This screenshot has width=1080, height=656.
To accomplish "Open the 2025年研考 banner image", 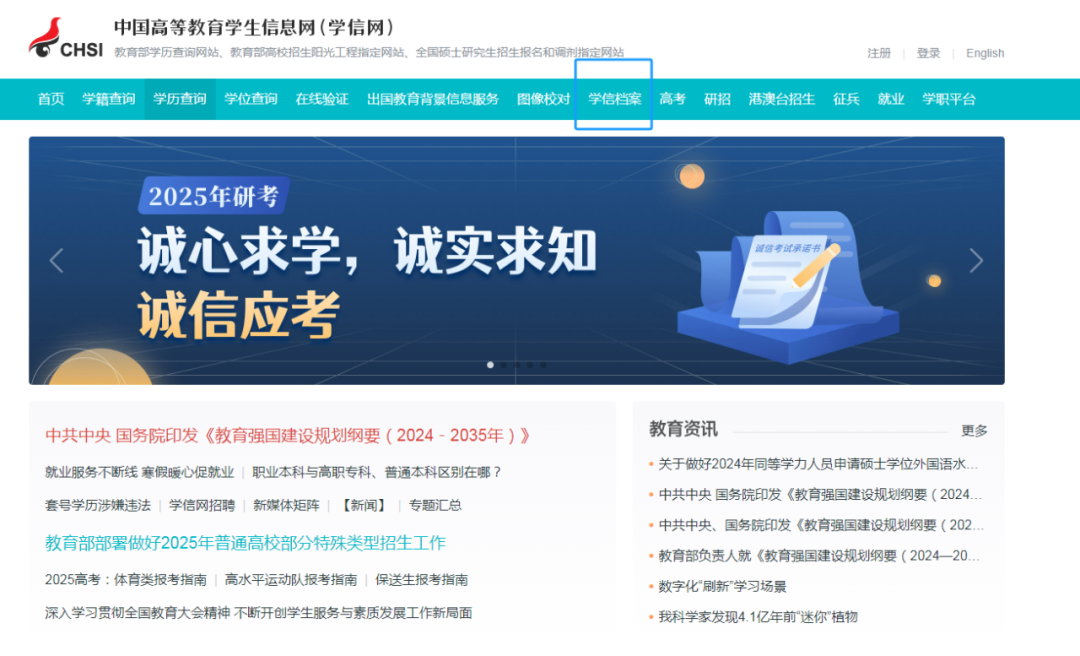I will click(517, 260).
